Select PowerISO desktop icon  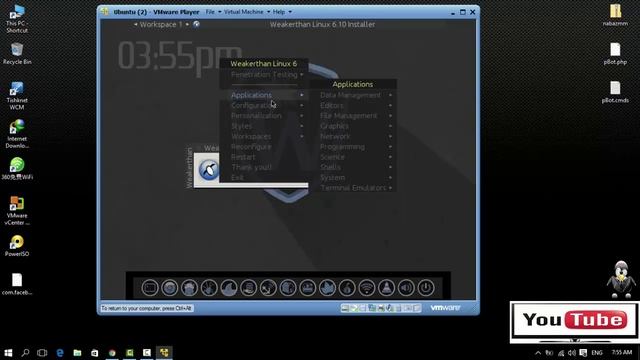17,246
